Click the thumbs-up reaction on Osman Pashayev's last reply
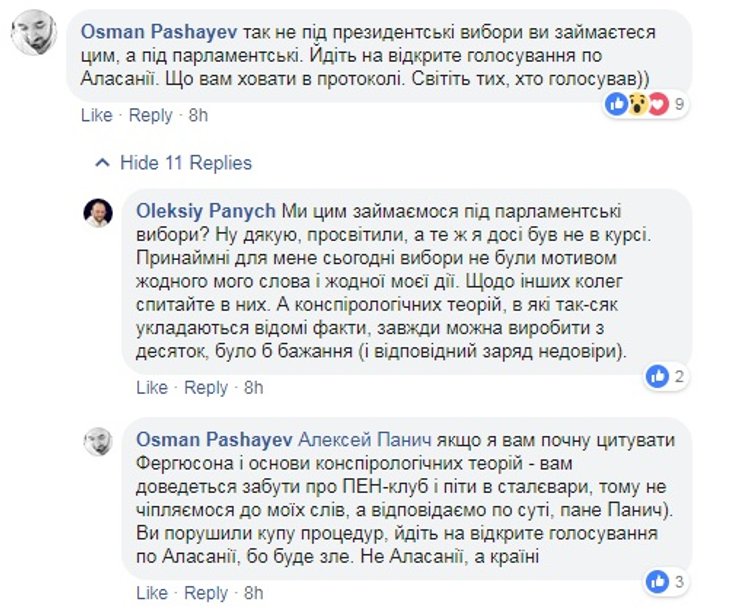 tap(657, 579)
